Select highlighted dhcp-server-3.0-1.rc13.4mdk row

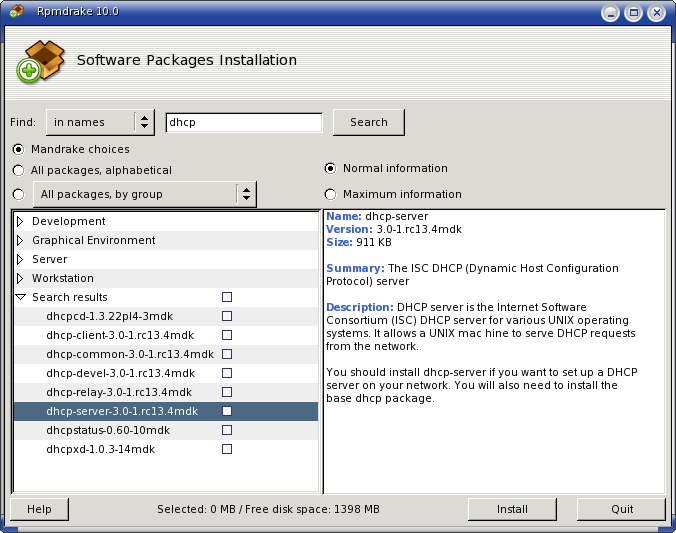(166, 411)
